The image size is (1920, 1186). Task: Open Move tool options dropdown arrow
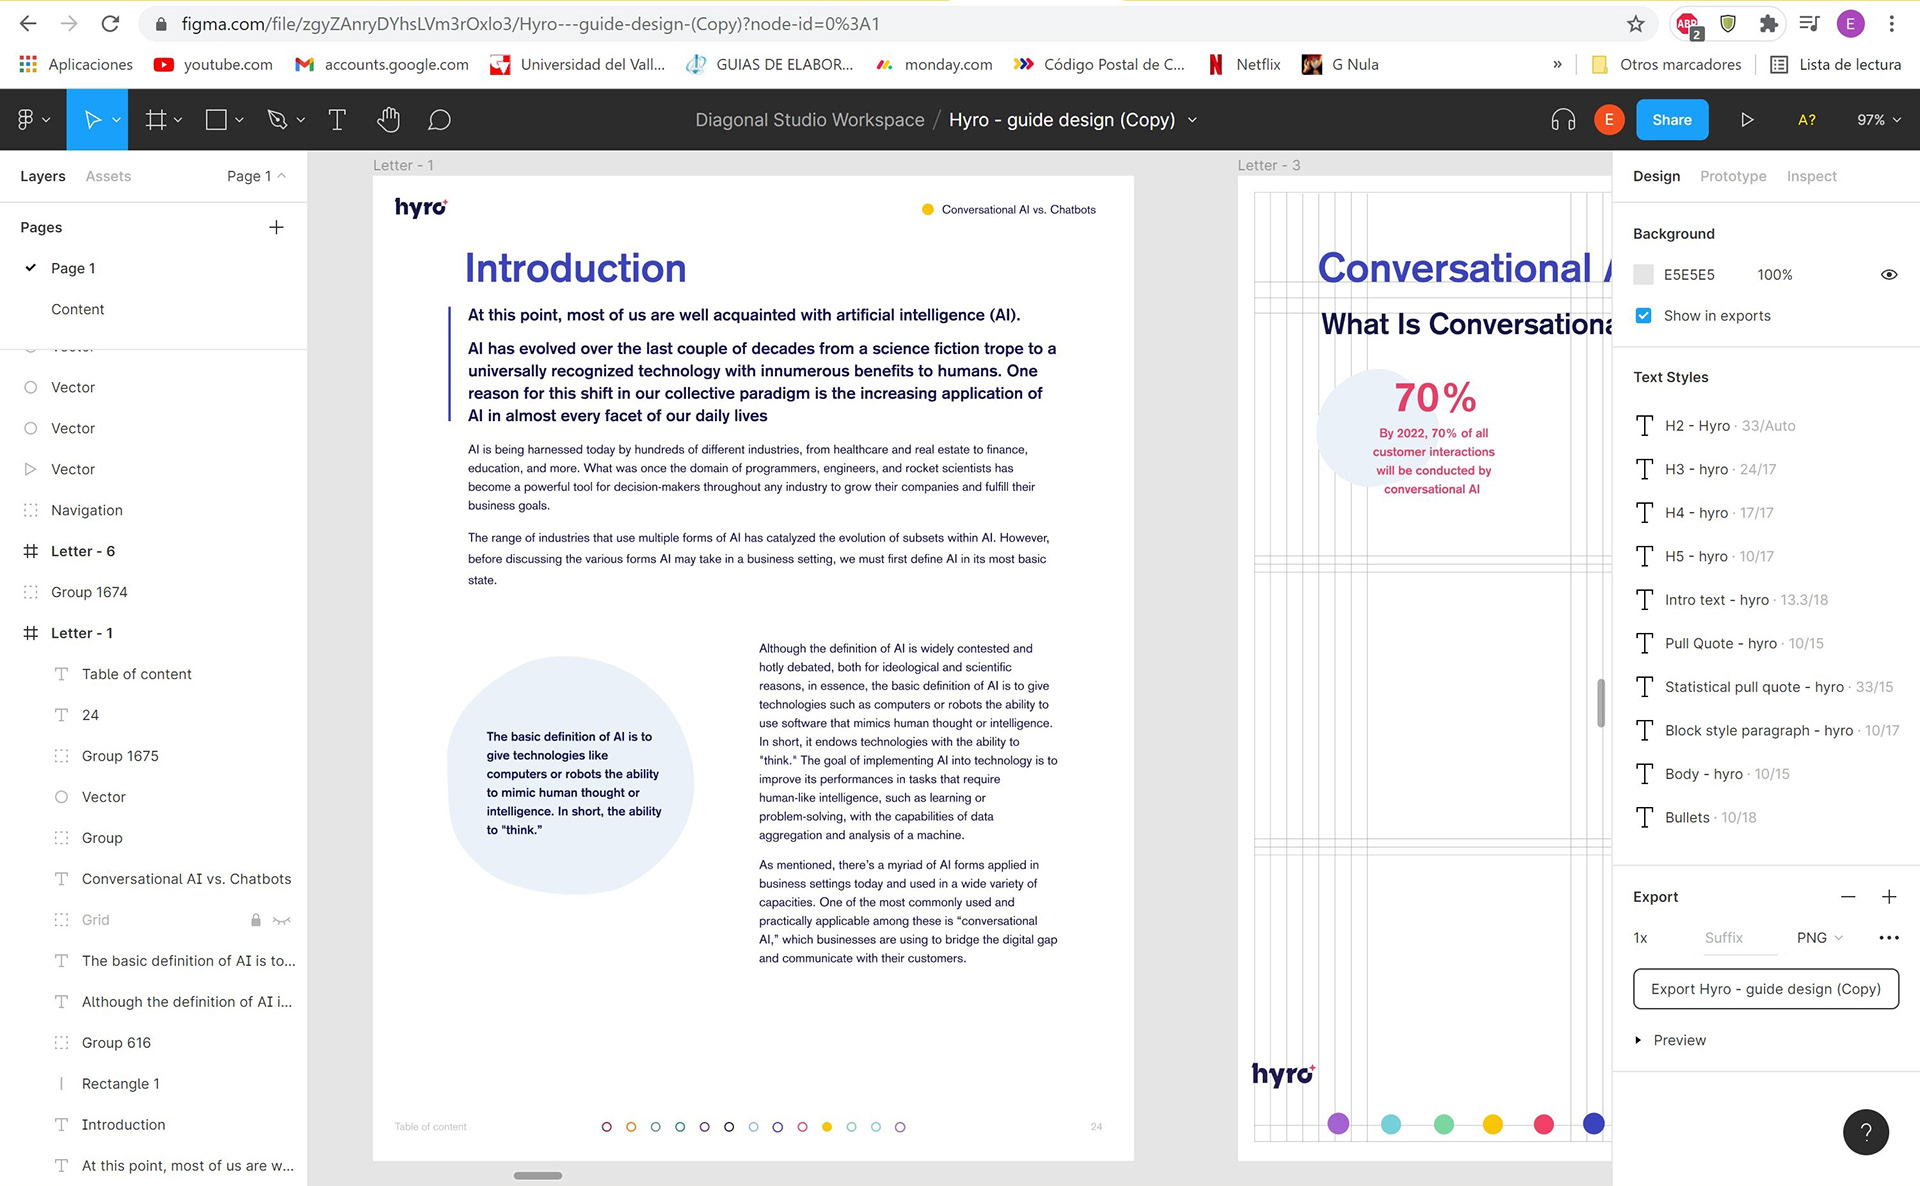116,120
